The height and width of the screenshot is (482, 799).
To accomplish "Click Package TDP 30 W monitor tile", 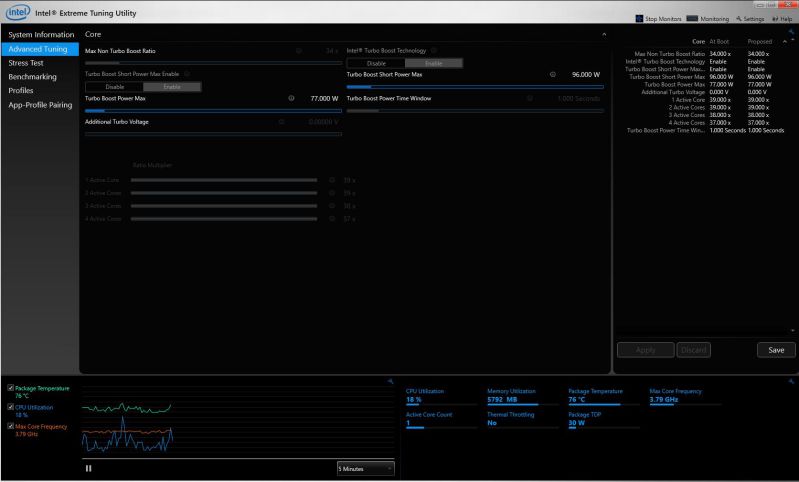I will click(x=604, y=419).
